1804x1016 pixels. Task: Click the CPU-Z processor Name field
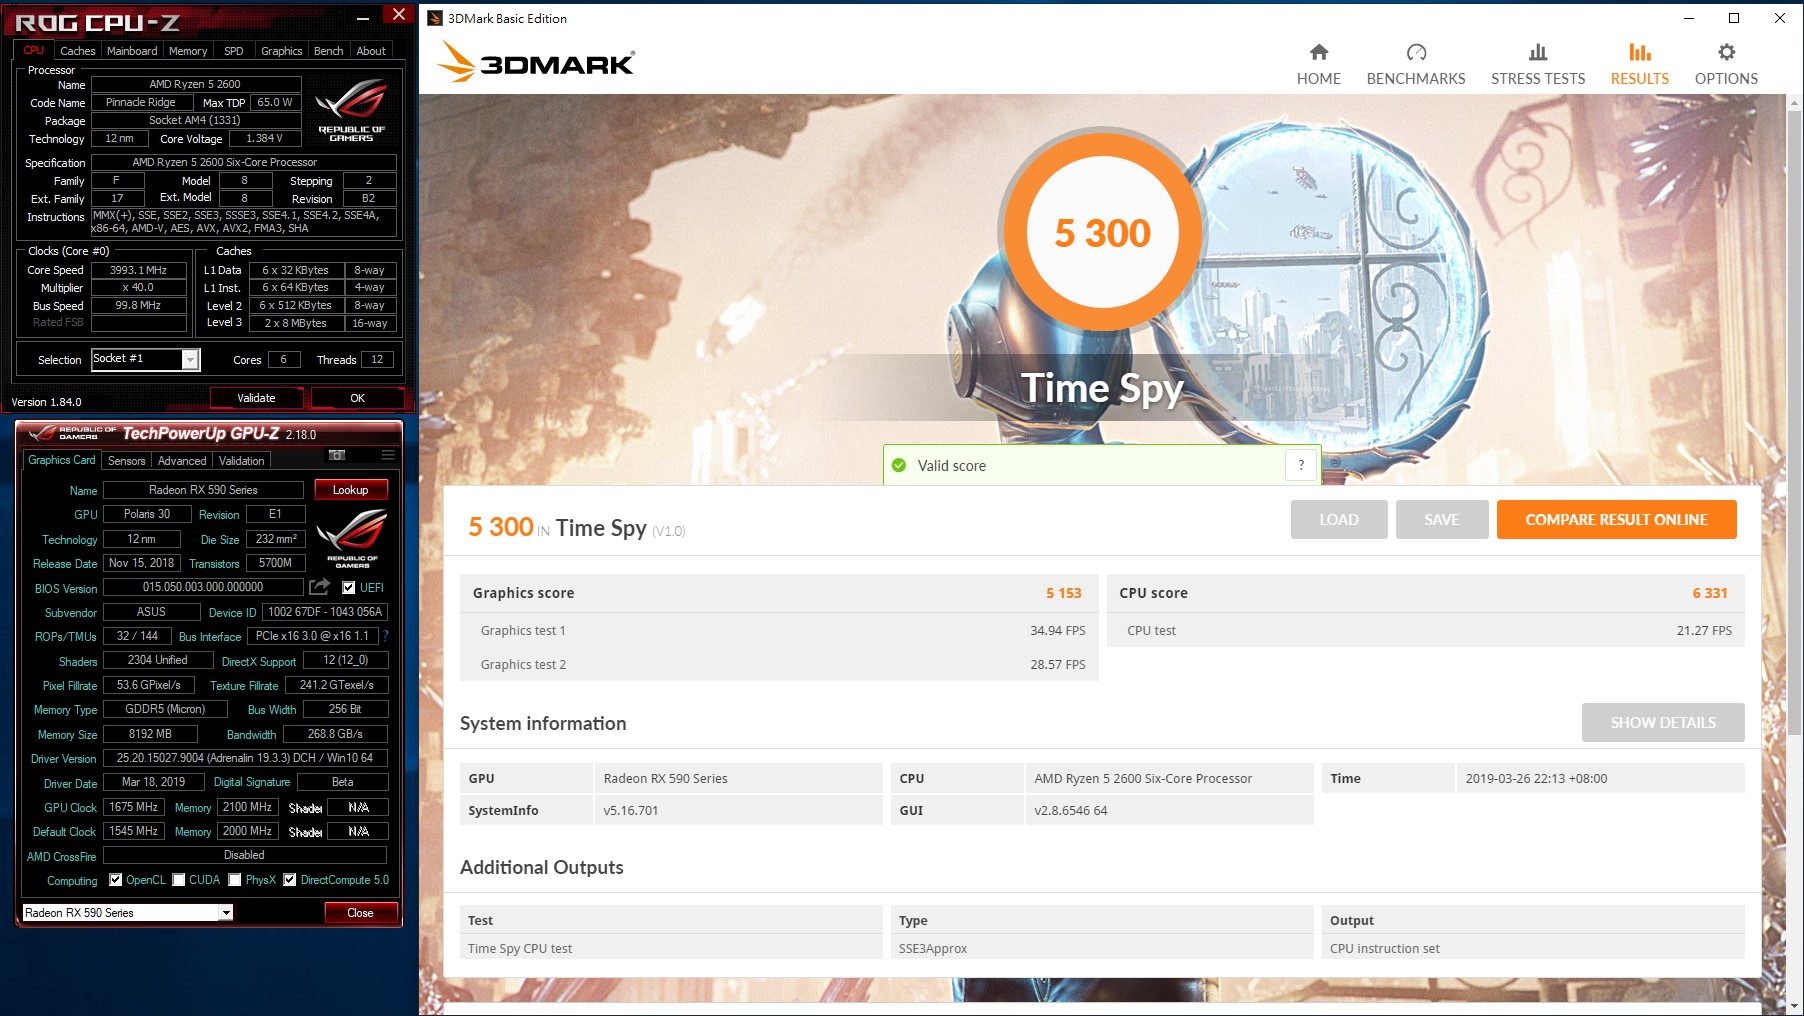(x=196, y=85)
